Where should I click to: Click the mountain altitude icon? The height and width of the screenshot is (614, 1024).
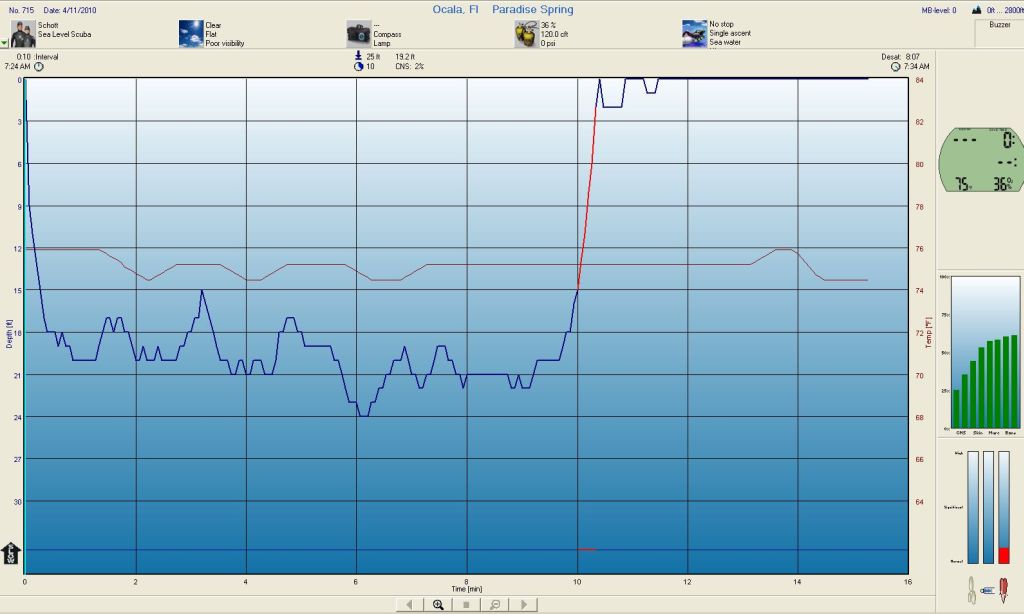(x=977, y=10)
